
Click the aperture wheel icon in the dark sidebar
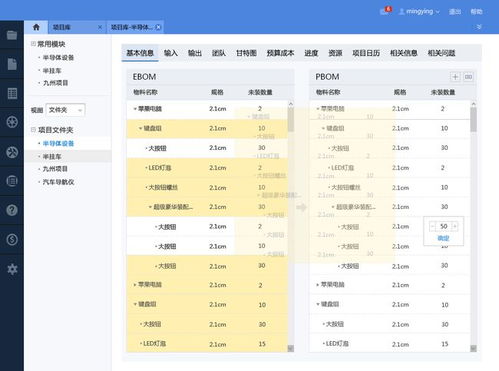click(x=12, y=122)
